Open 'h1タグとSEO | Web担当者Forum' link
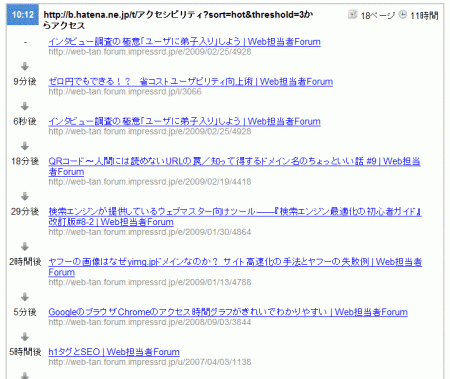The image size is (450, 379). click(114, 352)
